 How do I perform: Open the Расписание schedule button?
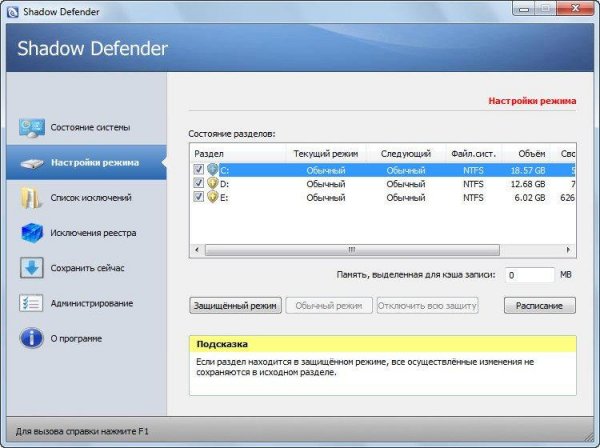coord(540,306)
